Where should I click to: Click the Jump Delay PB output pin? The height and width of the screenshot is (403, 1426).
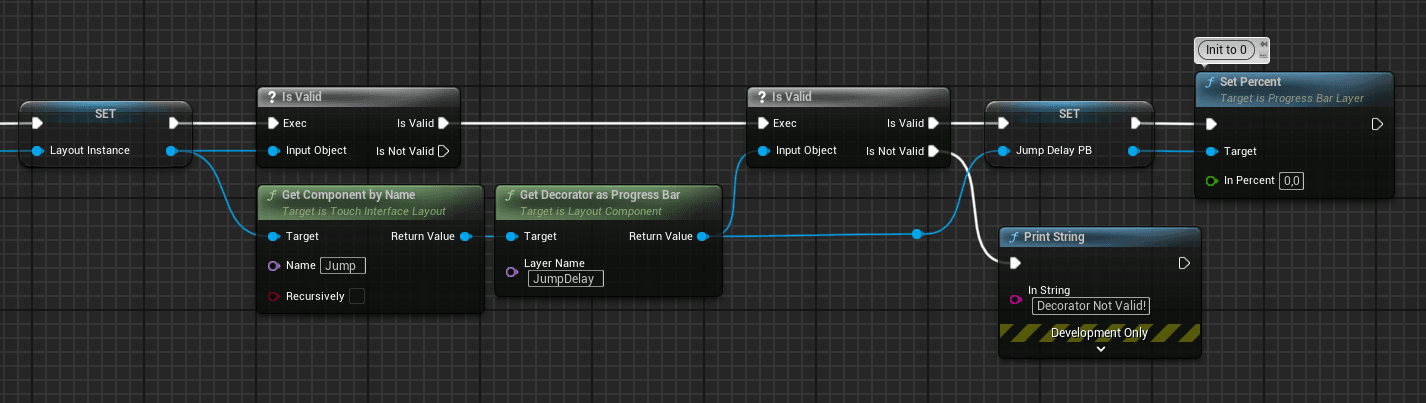point(1133,151)
